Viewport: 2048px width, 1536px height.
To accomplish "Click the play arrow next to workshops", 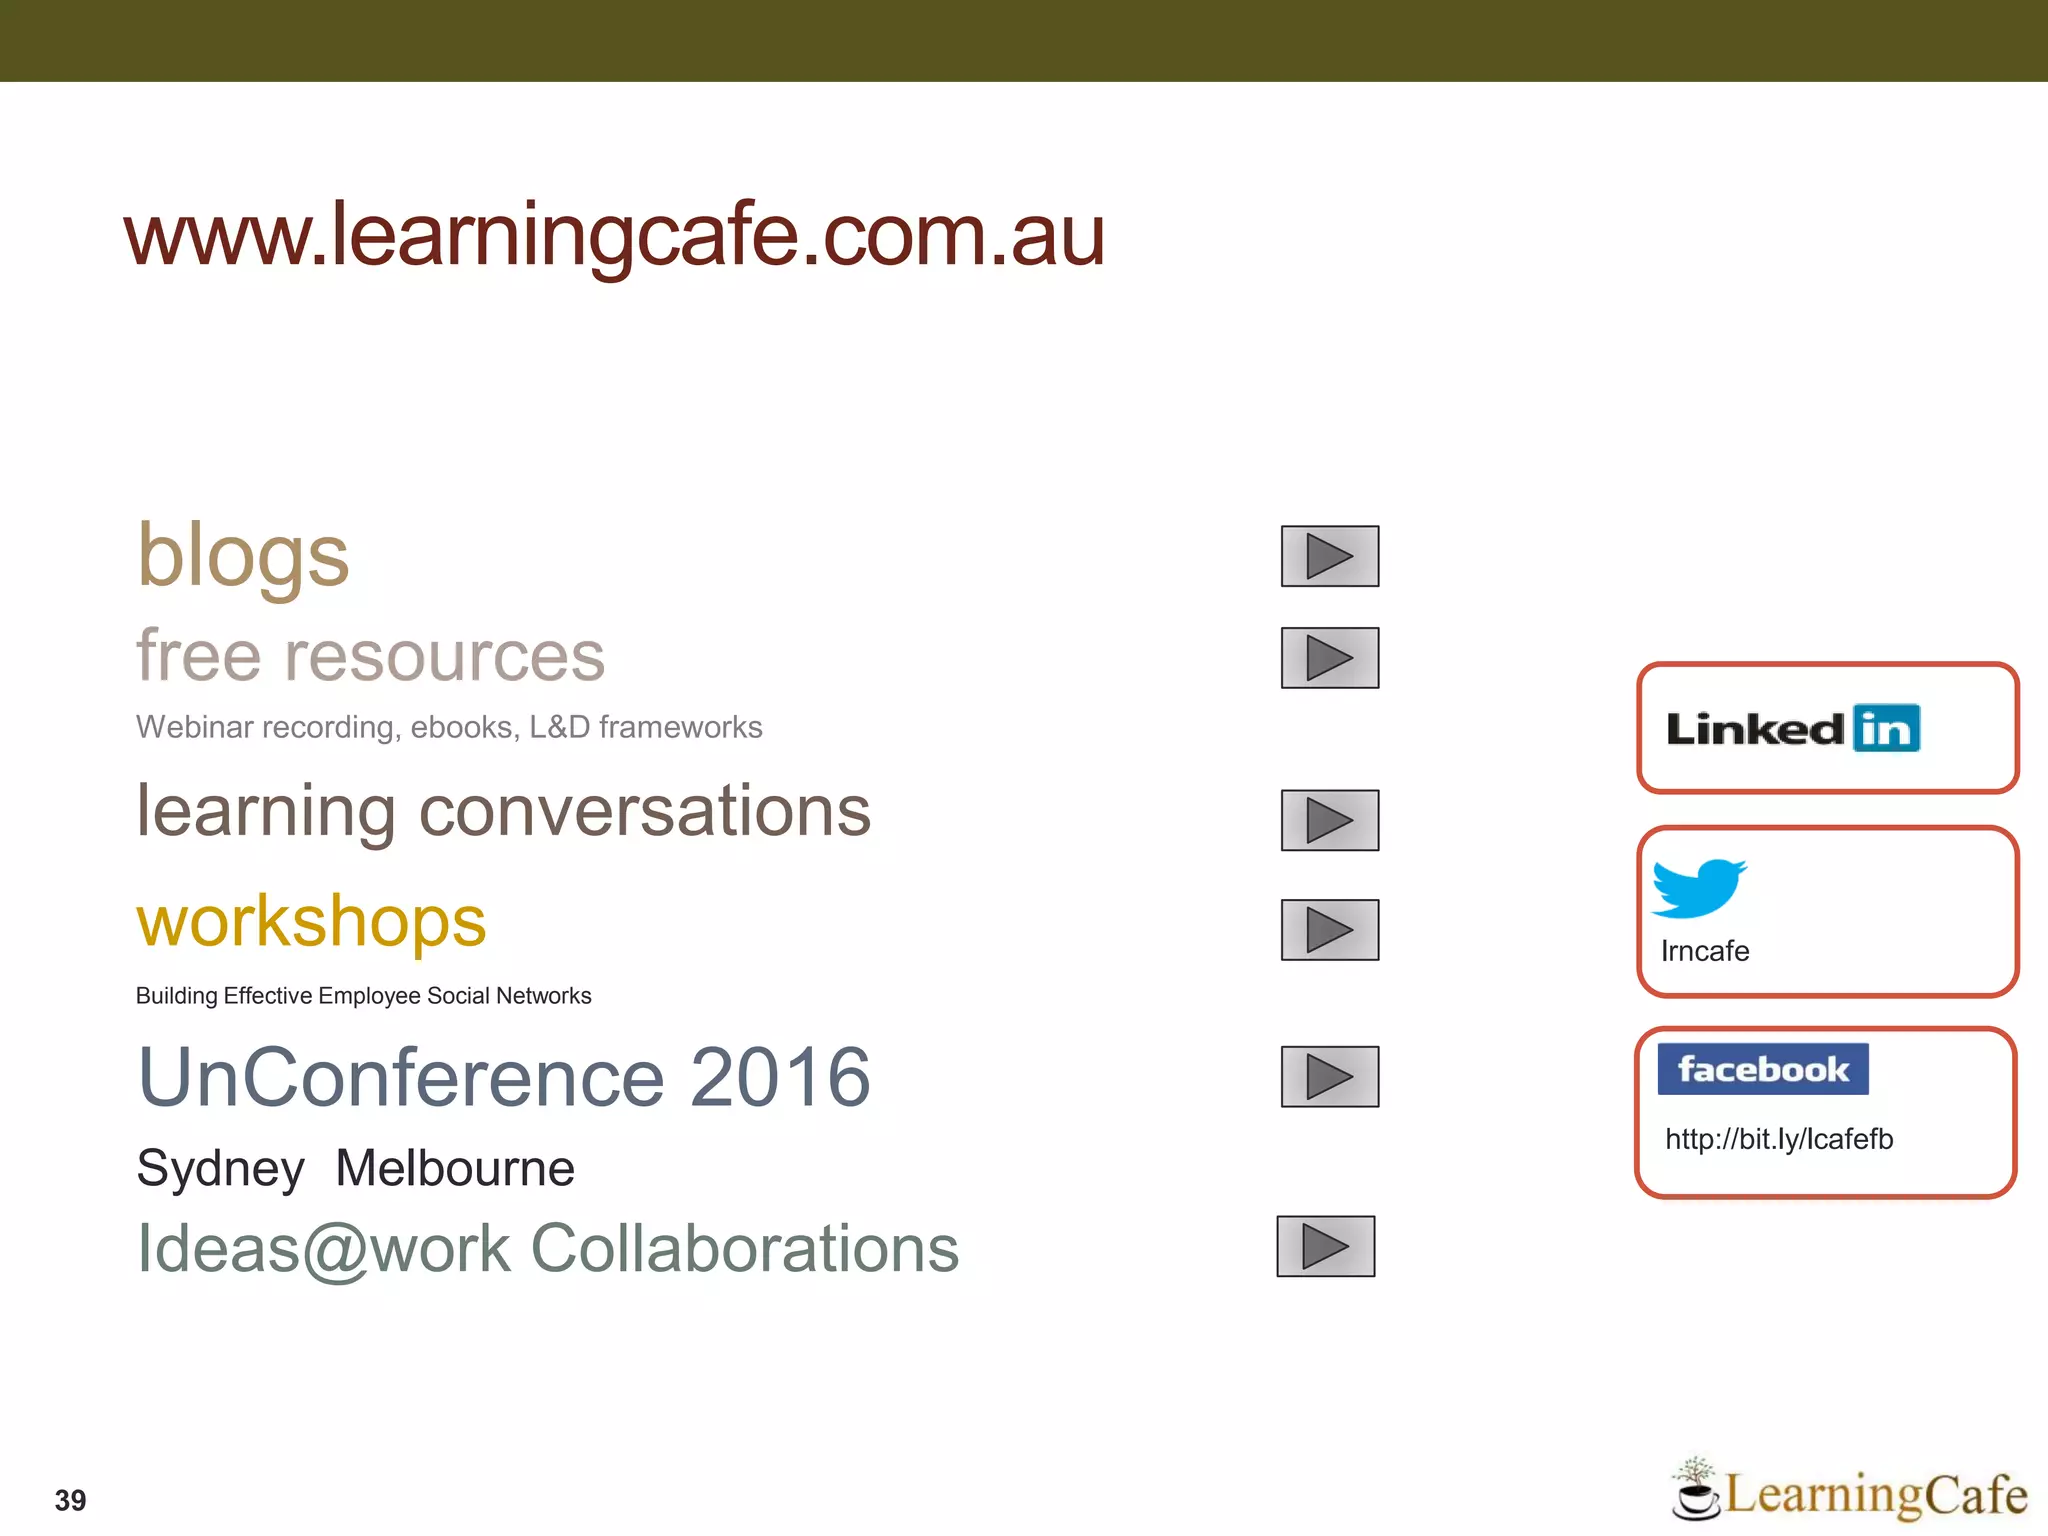I will [1330, 930].
